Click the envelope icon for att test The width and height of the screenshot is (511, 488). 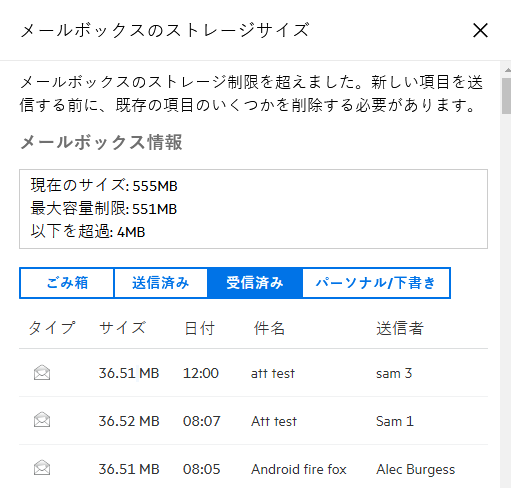[42, 372]
